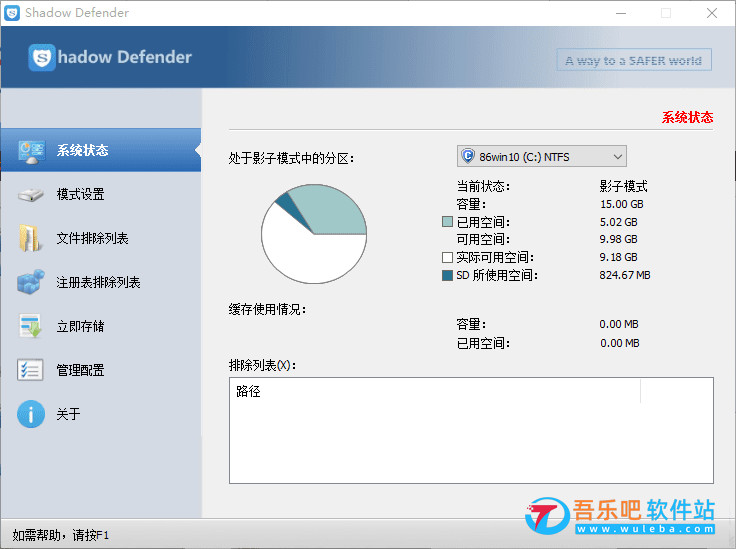This screenshot has width=736, height=549.
Task: Open the 关于 menu item
Action: coord(101,414)
